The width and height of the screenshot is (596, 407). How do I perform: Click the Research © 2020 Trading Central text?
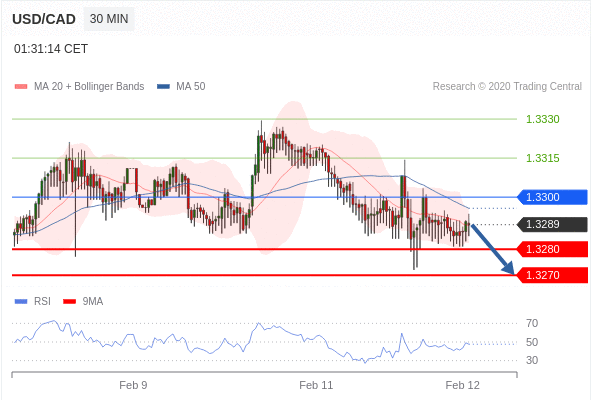(x=507, y=87)
